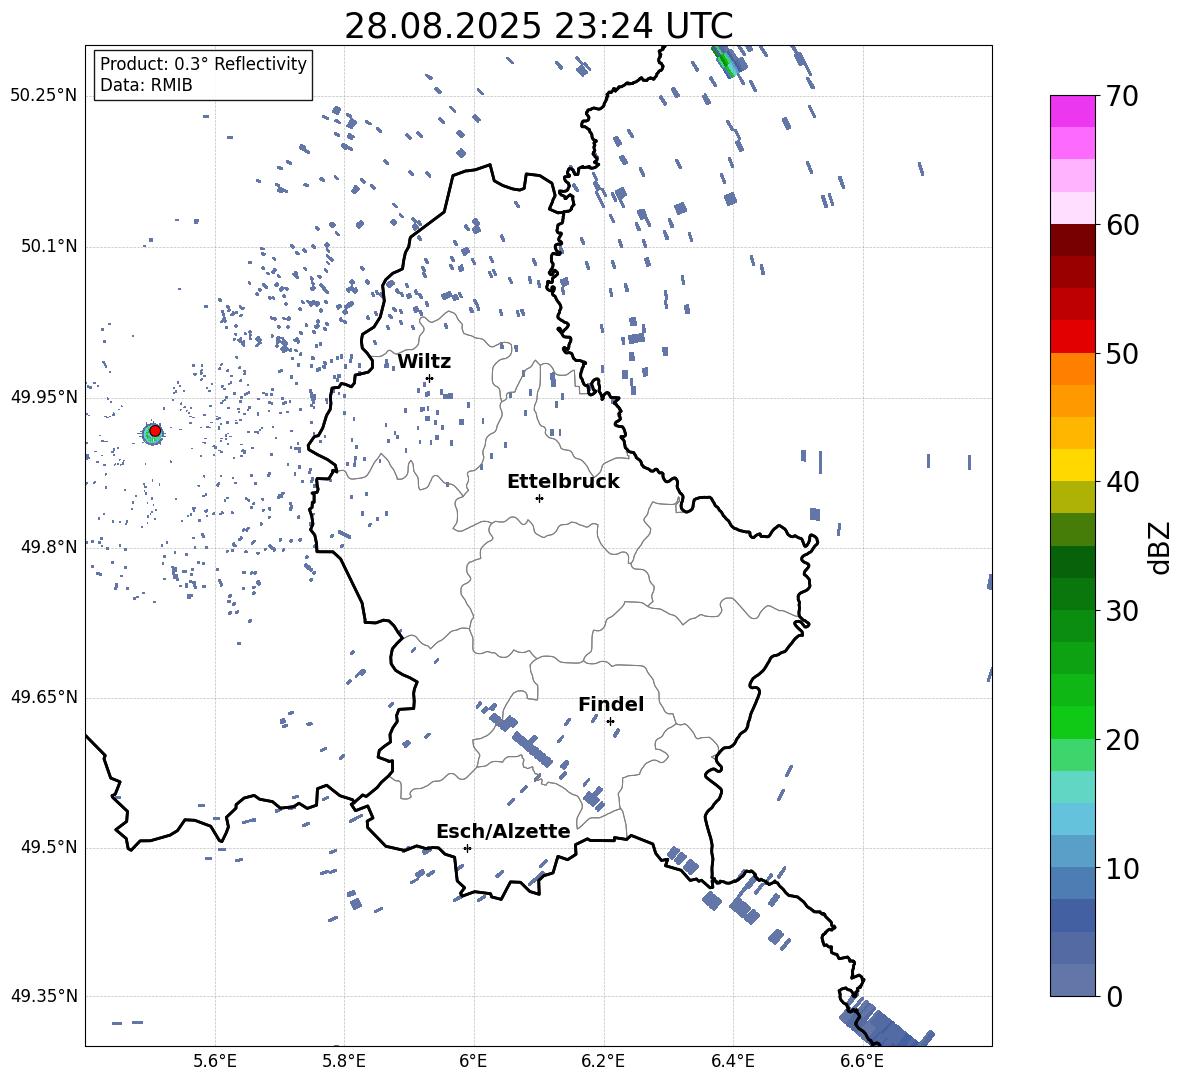
Task: Select the Esch/Alzette city label
Action: click(503, 831)
